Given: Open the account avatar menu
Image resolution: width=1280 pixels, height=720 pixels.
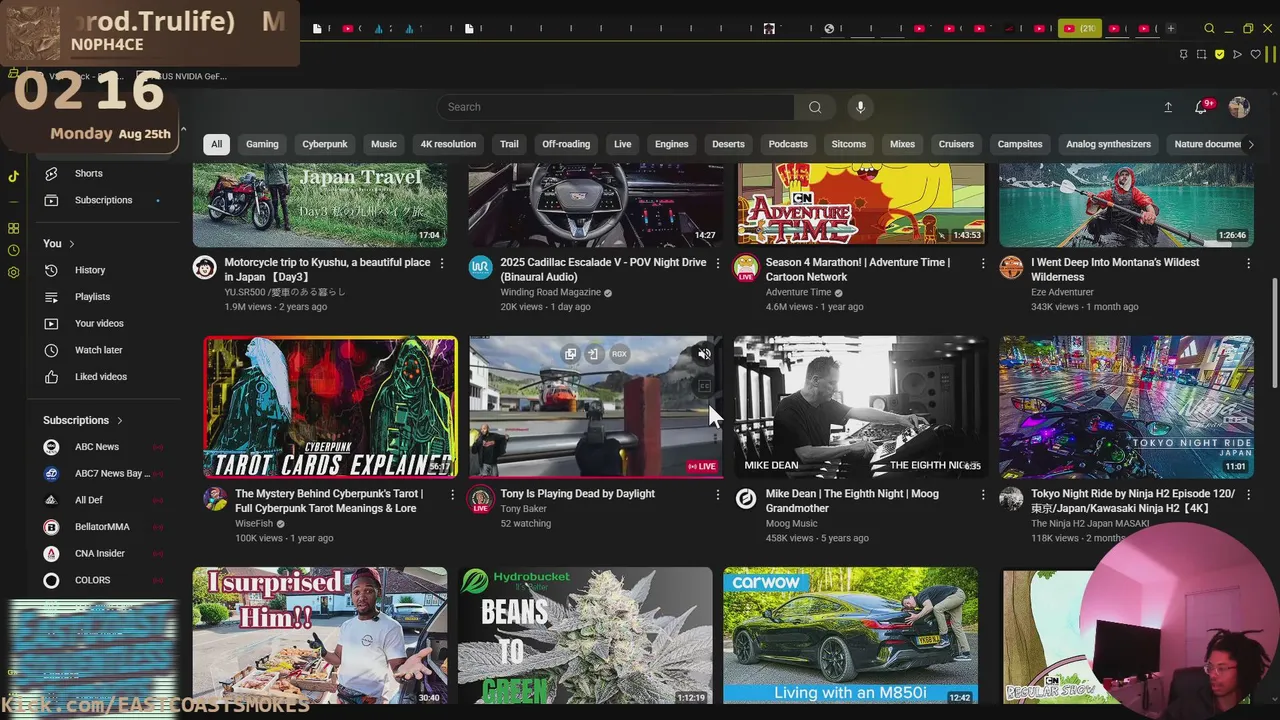Looking at the screenshot, I should [1239, 107].
